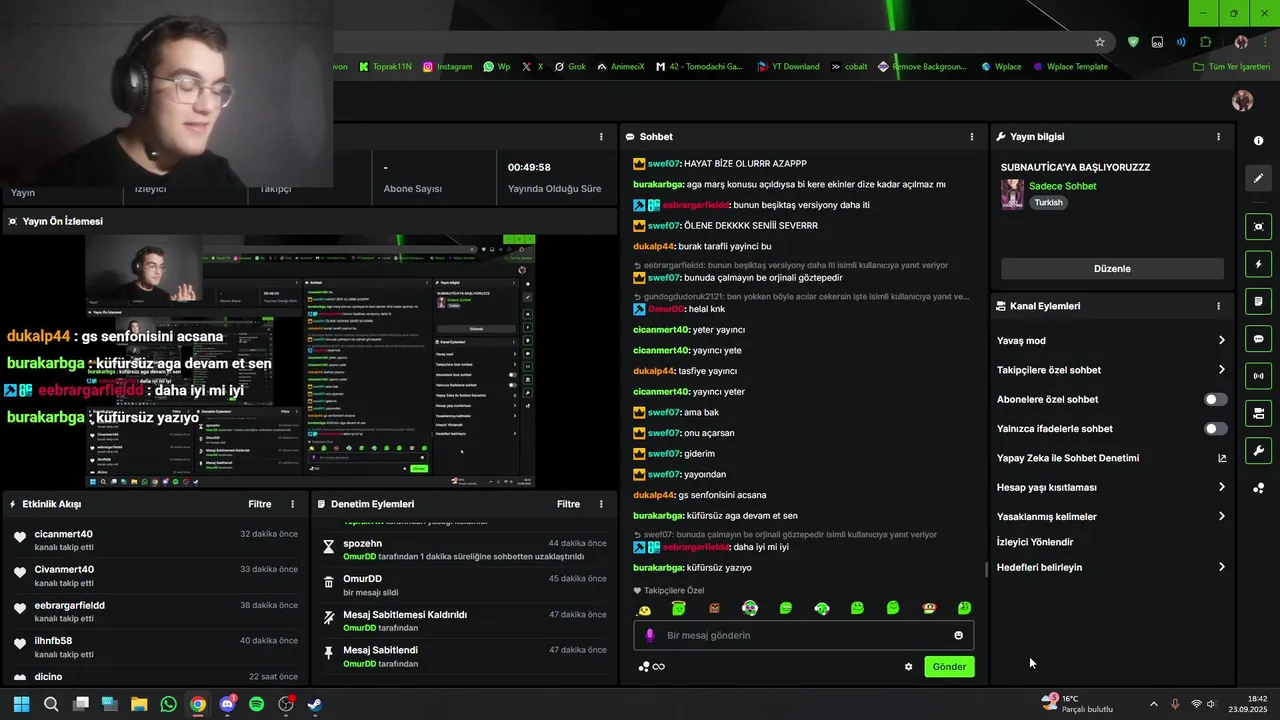Open Spotify from the taskbar

pos(256,704)
